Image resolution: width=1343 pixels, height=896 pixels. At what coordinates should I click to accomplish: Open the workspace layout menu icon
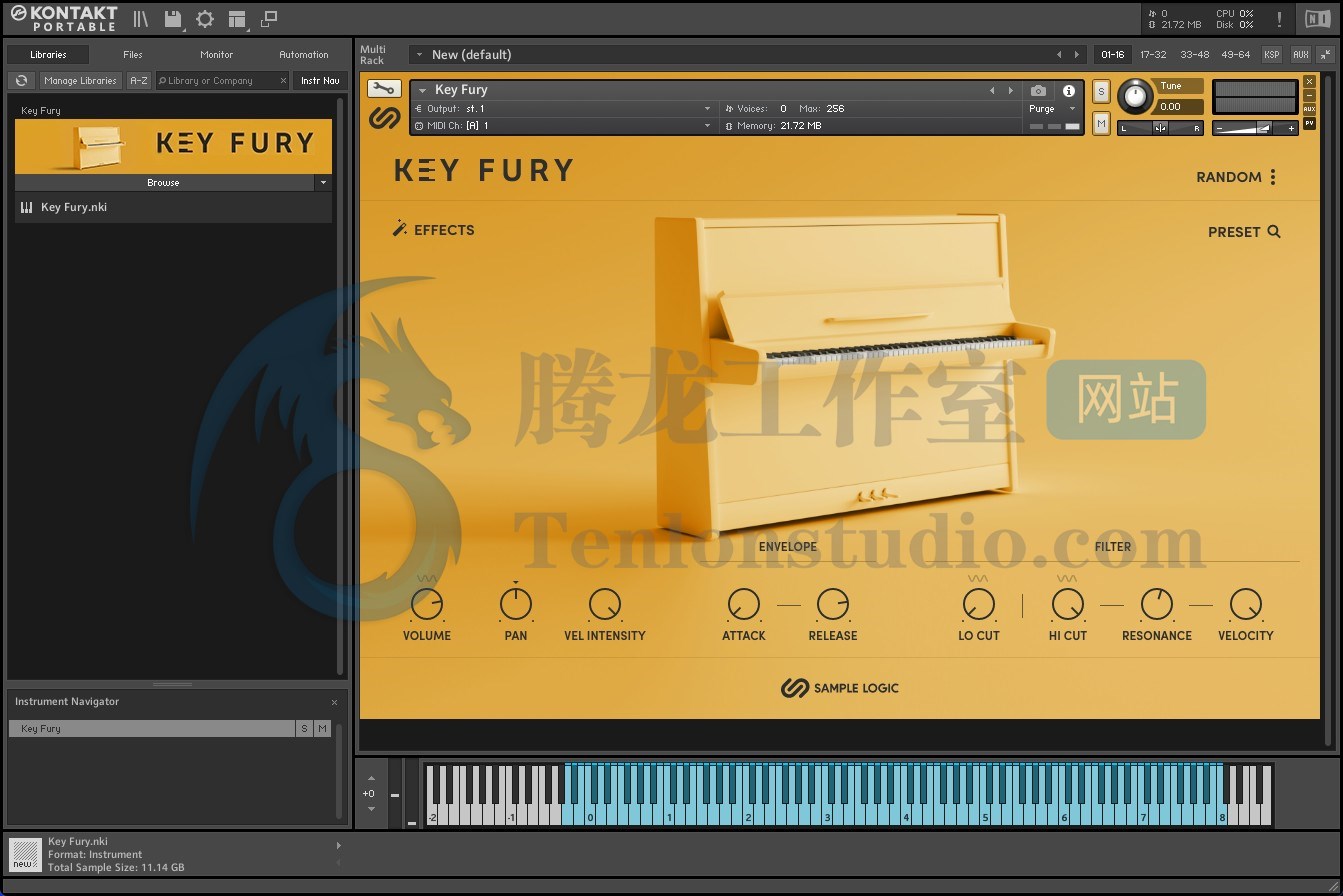click(237, 19)
